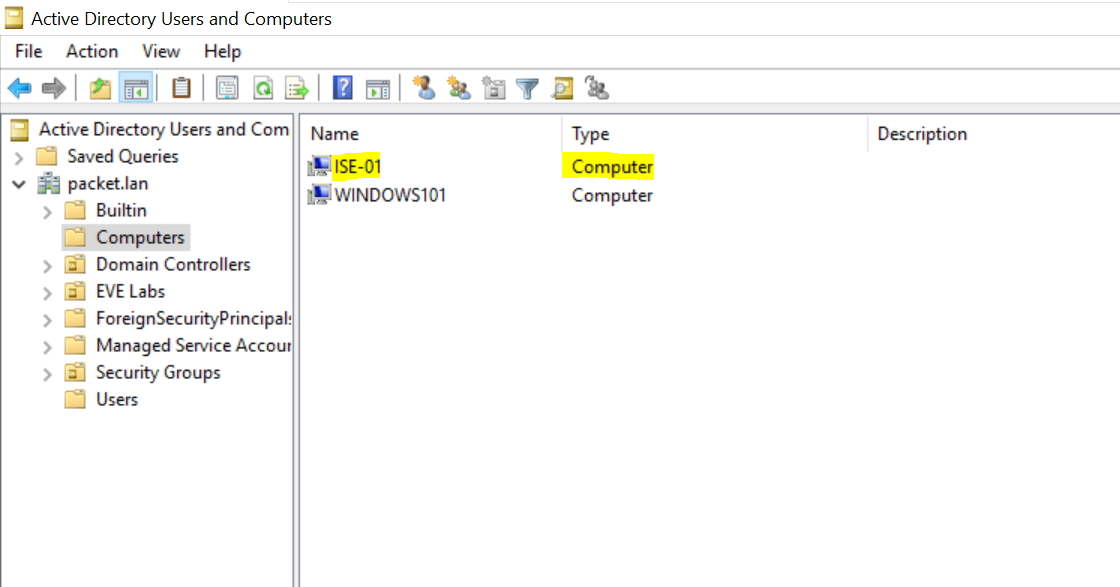Expand the EVE Labs node
1120x587 pixels.
[x=47, y=294]
